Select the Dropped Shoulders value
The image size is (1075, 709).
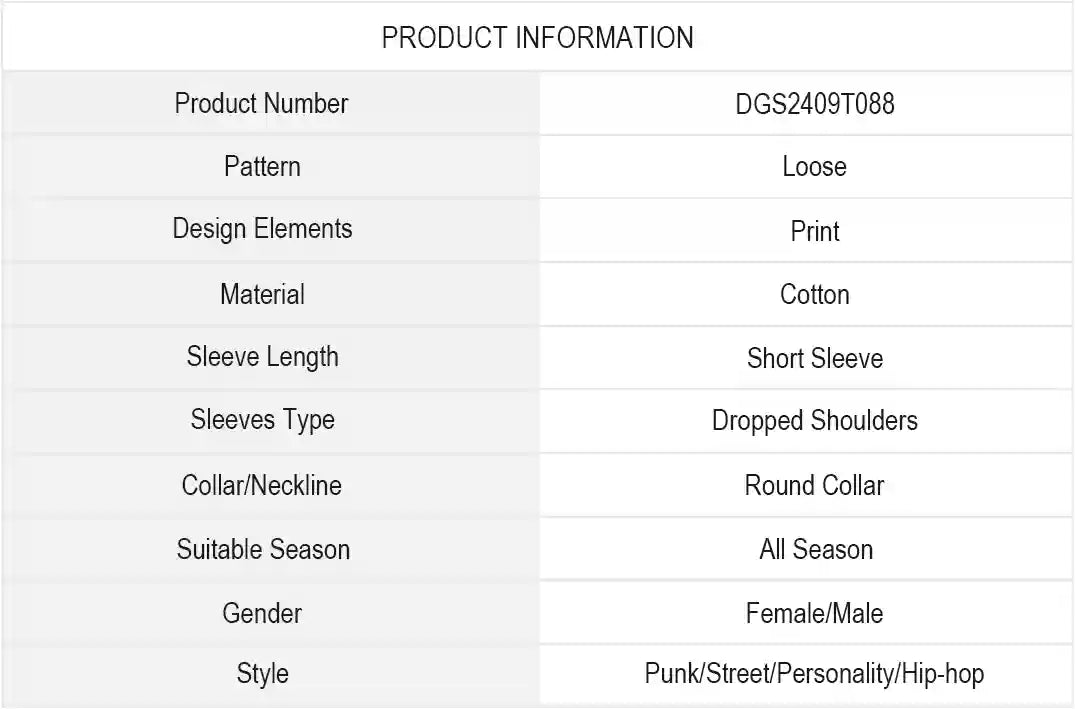click(x=814, y=421)
